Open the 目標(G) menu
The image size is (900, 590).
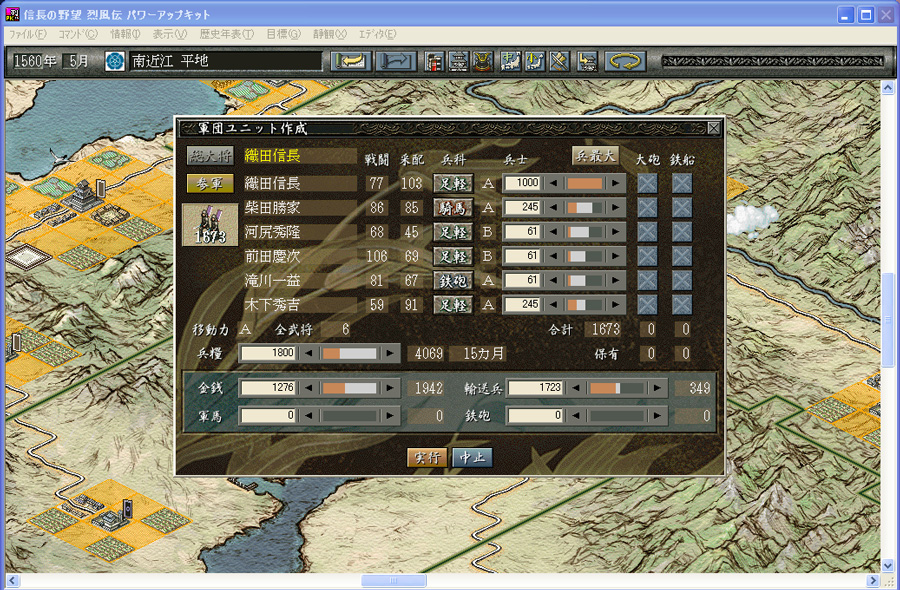(x=284, y=34)
